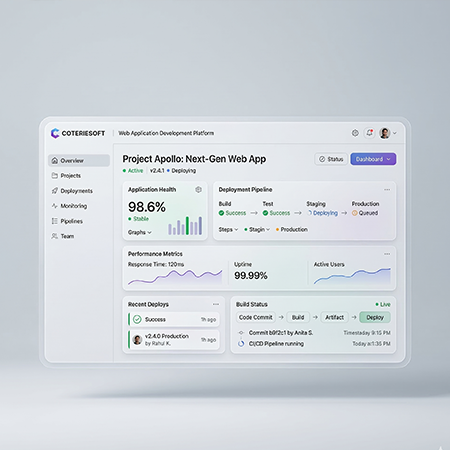Viewport: 450px width, 450px height.
Task: Click the Team people icon
Action: [55, 236]
